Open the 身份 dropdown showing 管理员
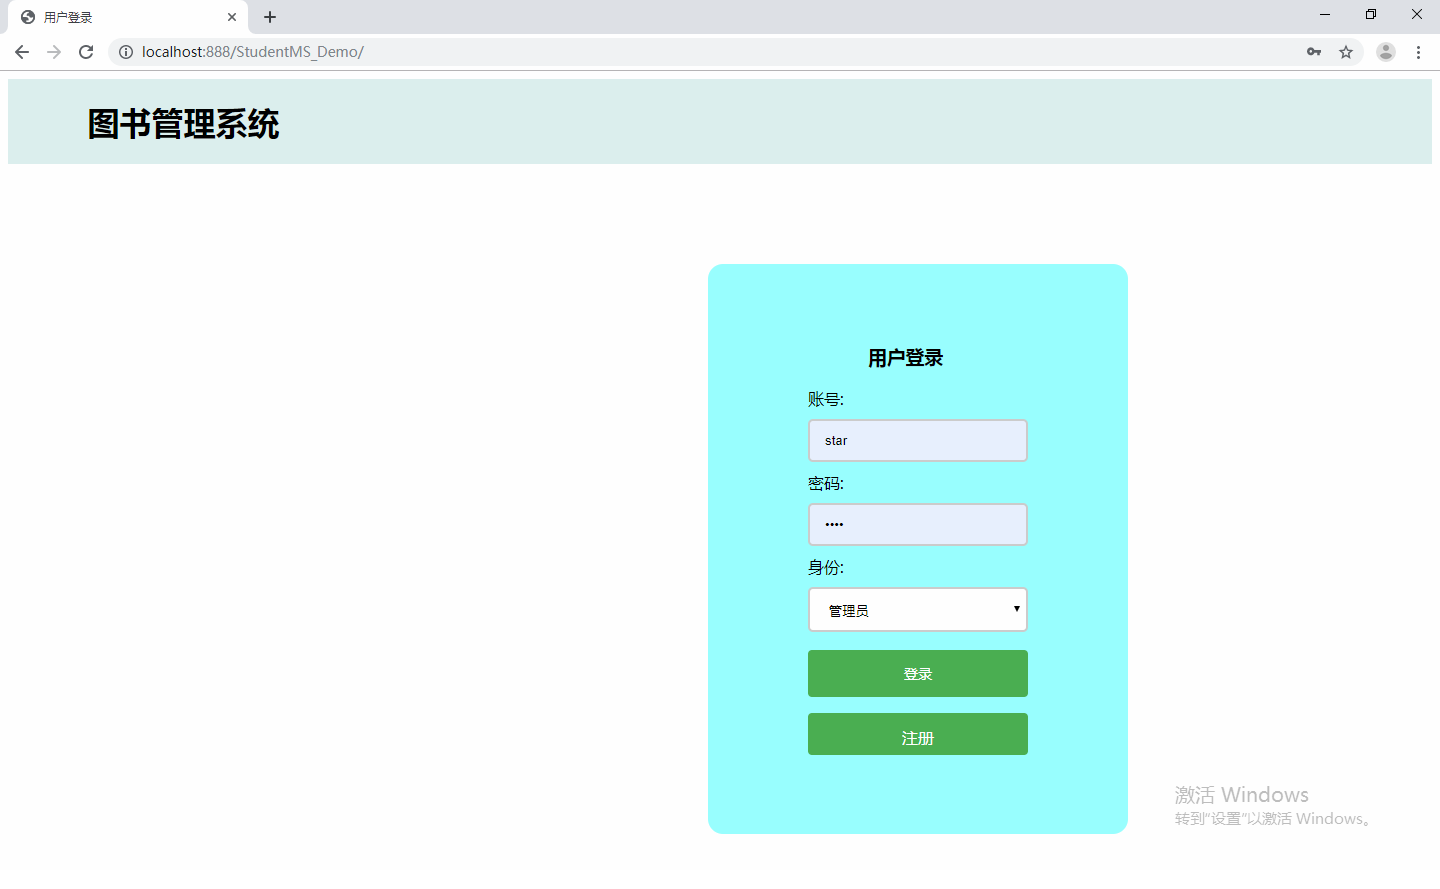 (918, 610)
